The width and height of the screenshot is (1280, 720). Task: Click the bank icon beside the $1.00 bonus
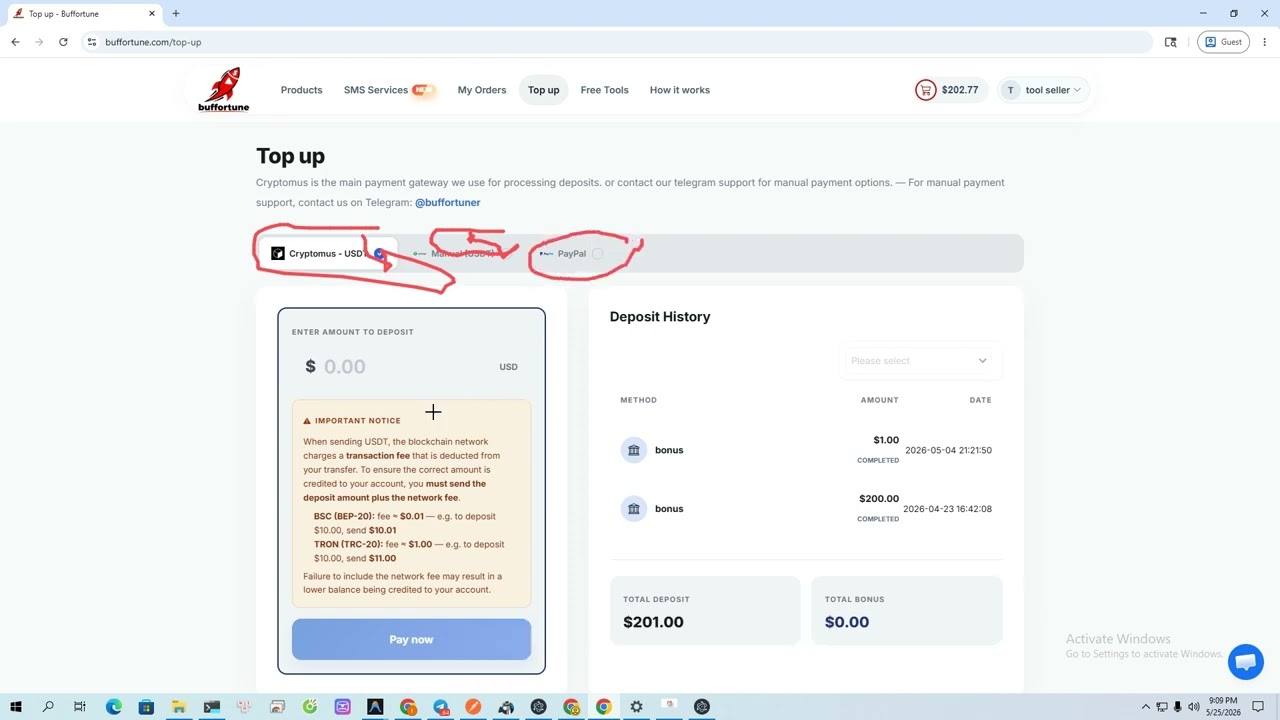point(633,450)
